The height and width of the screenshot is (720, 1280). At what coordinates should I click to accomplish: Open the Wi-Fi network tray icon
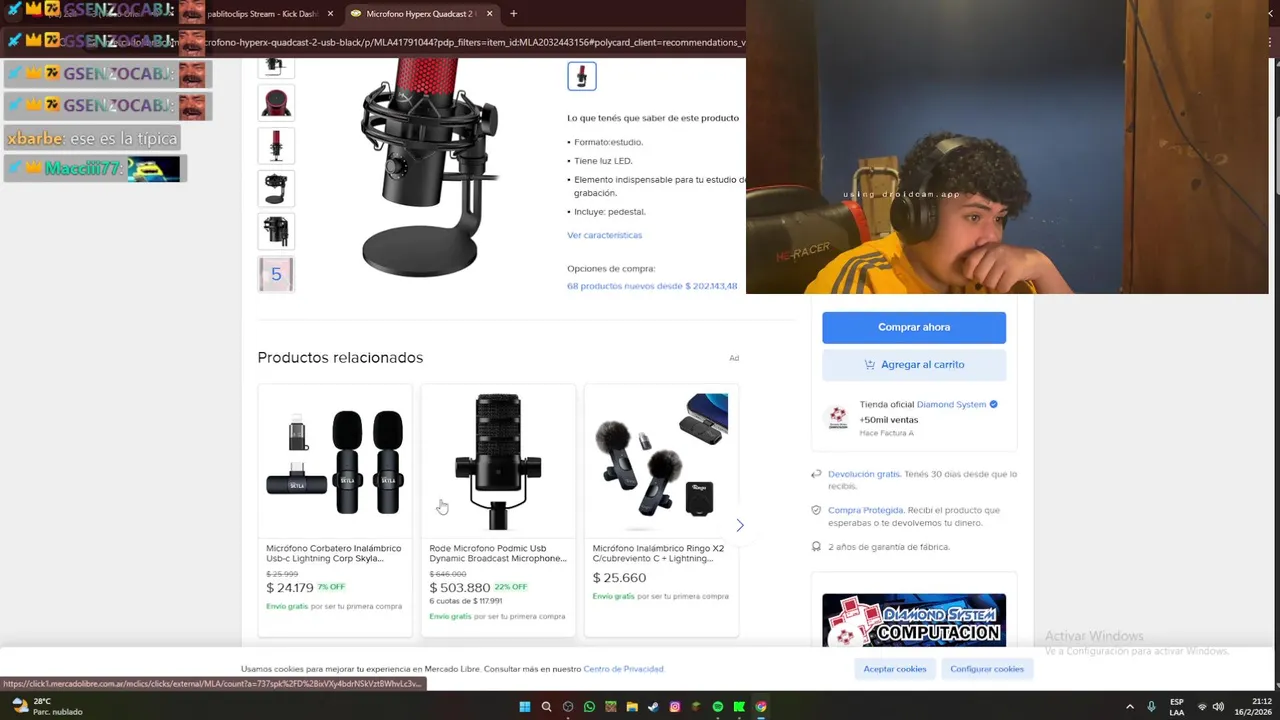[1202, 707]
